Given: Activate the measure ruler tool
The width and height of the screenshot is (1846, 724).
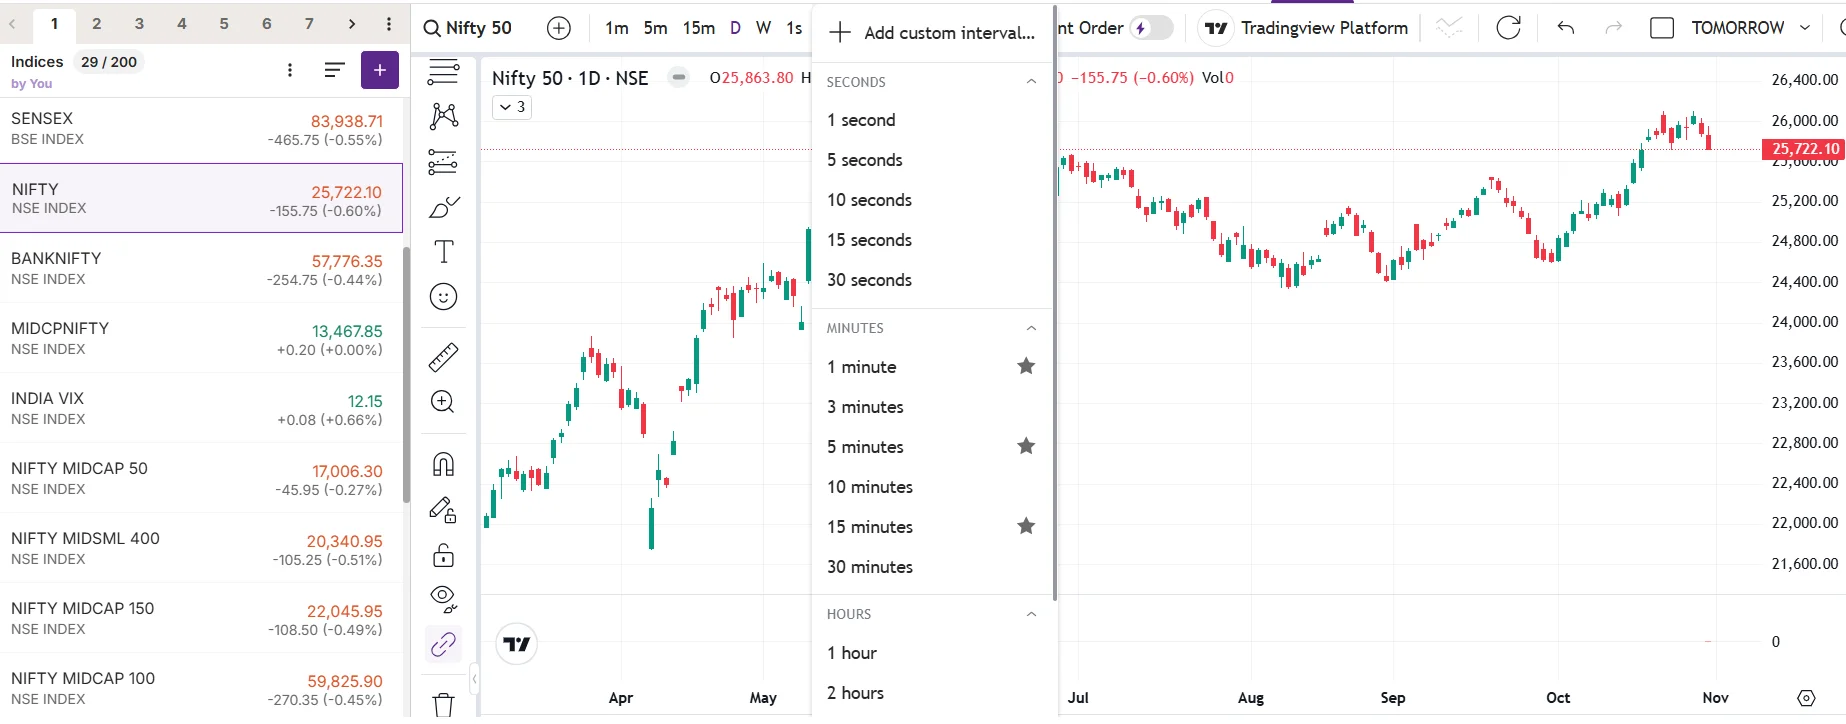Looking at the screenshot, I should pyautogui.click(x=443, y=357).
